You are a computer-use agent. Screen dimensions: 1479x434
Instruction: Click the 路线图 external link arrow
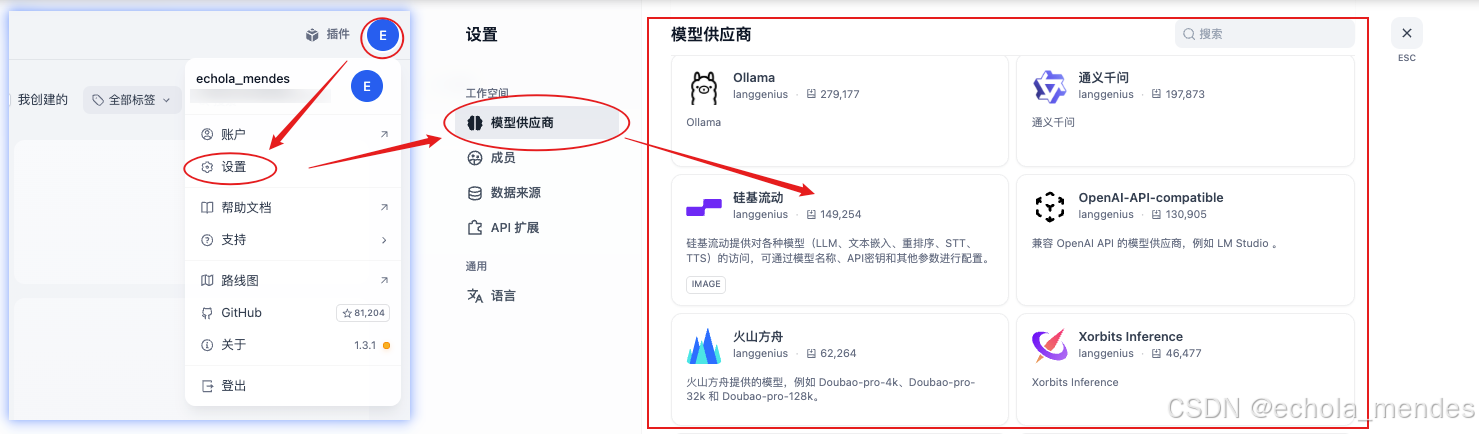click(384, 281)
